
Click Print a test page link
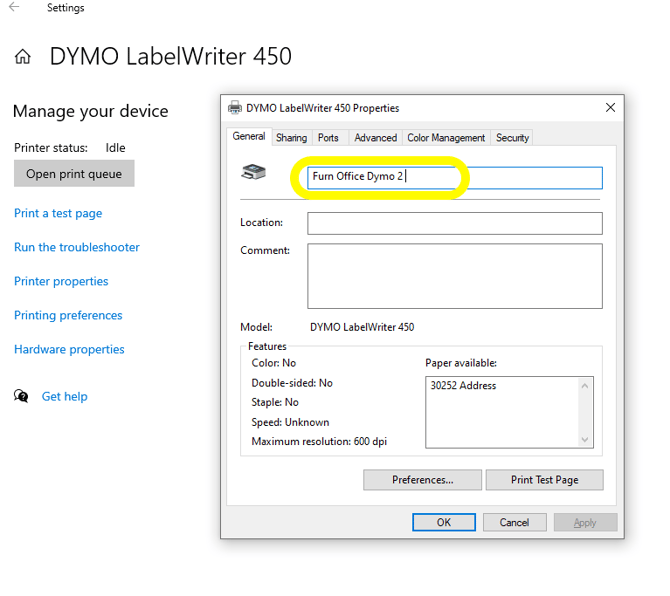point(58,213)
